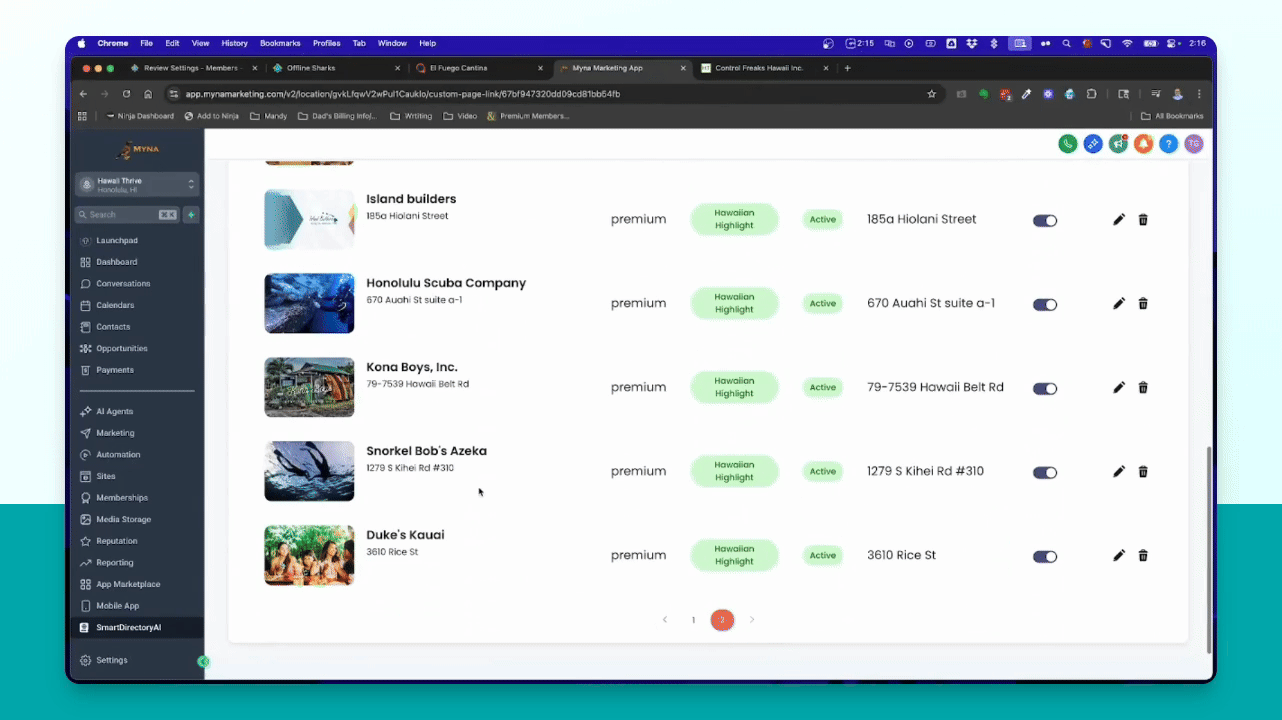The height and width of the screenshot is (720, 1282).
Task: Go to the previous page arrow
Action: point(665,620)
